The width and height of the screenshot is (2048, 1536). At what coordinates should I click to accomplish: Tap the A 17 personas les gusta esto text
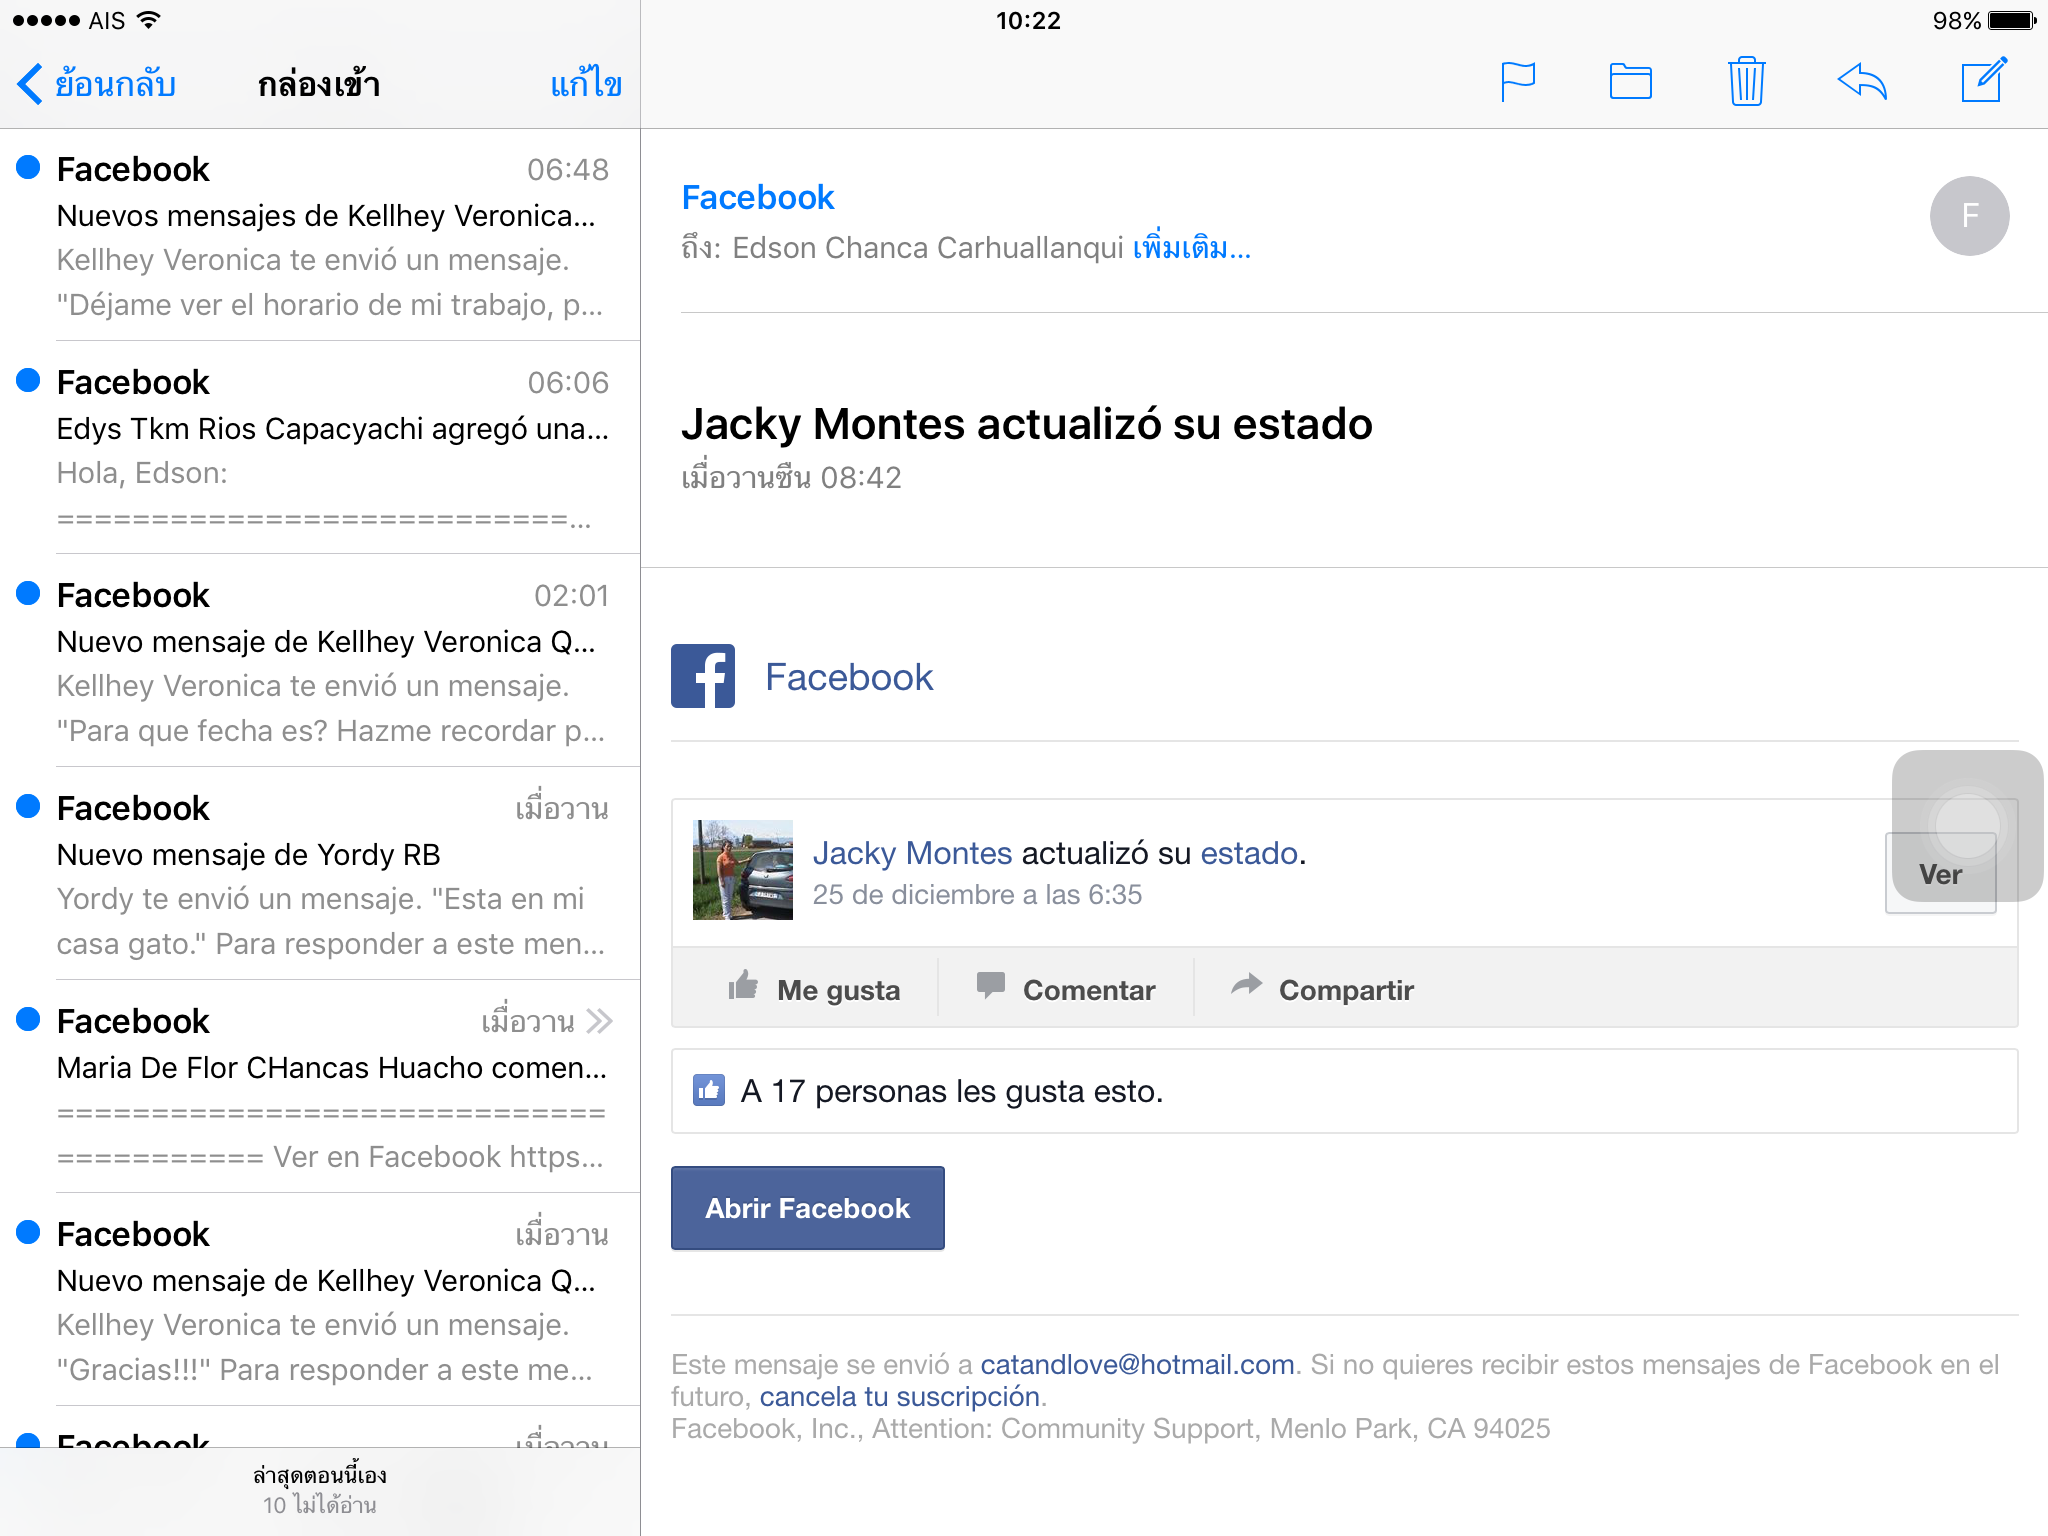[x=952, y=1091]
